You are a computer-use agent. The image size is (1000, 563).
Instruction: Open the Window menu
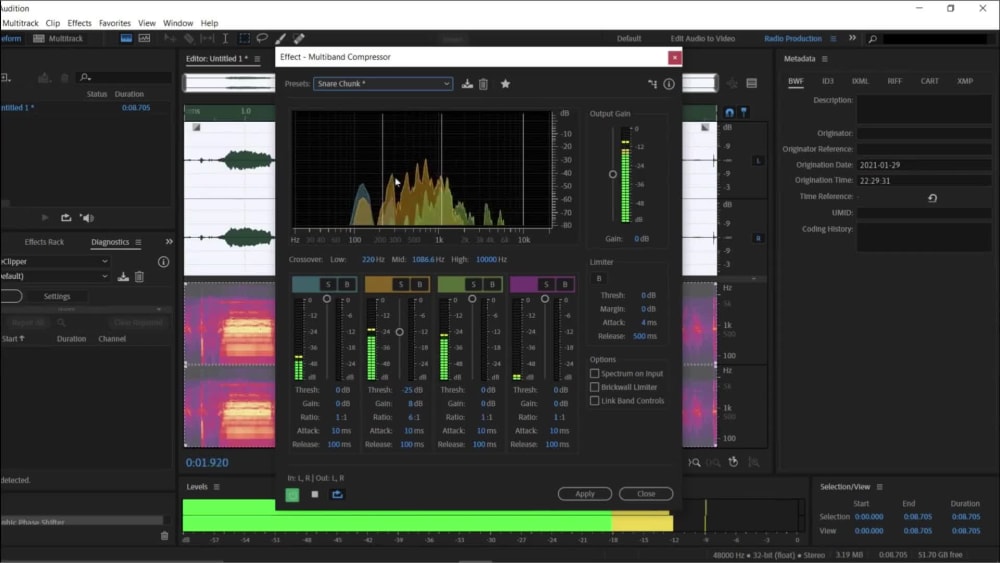pos(178,23)
